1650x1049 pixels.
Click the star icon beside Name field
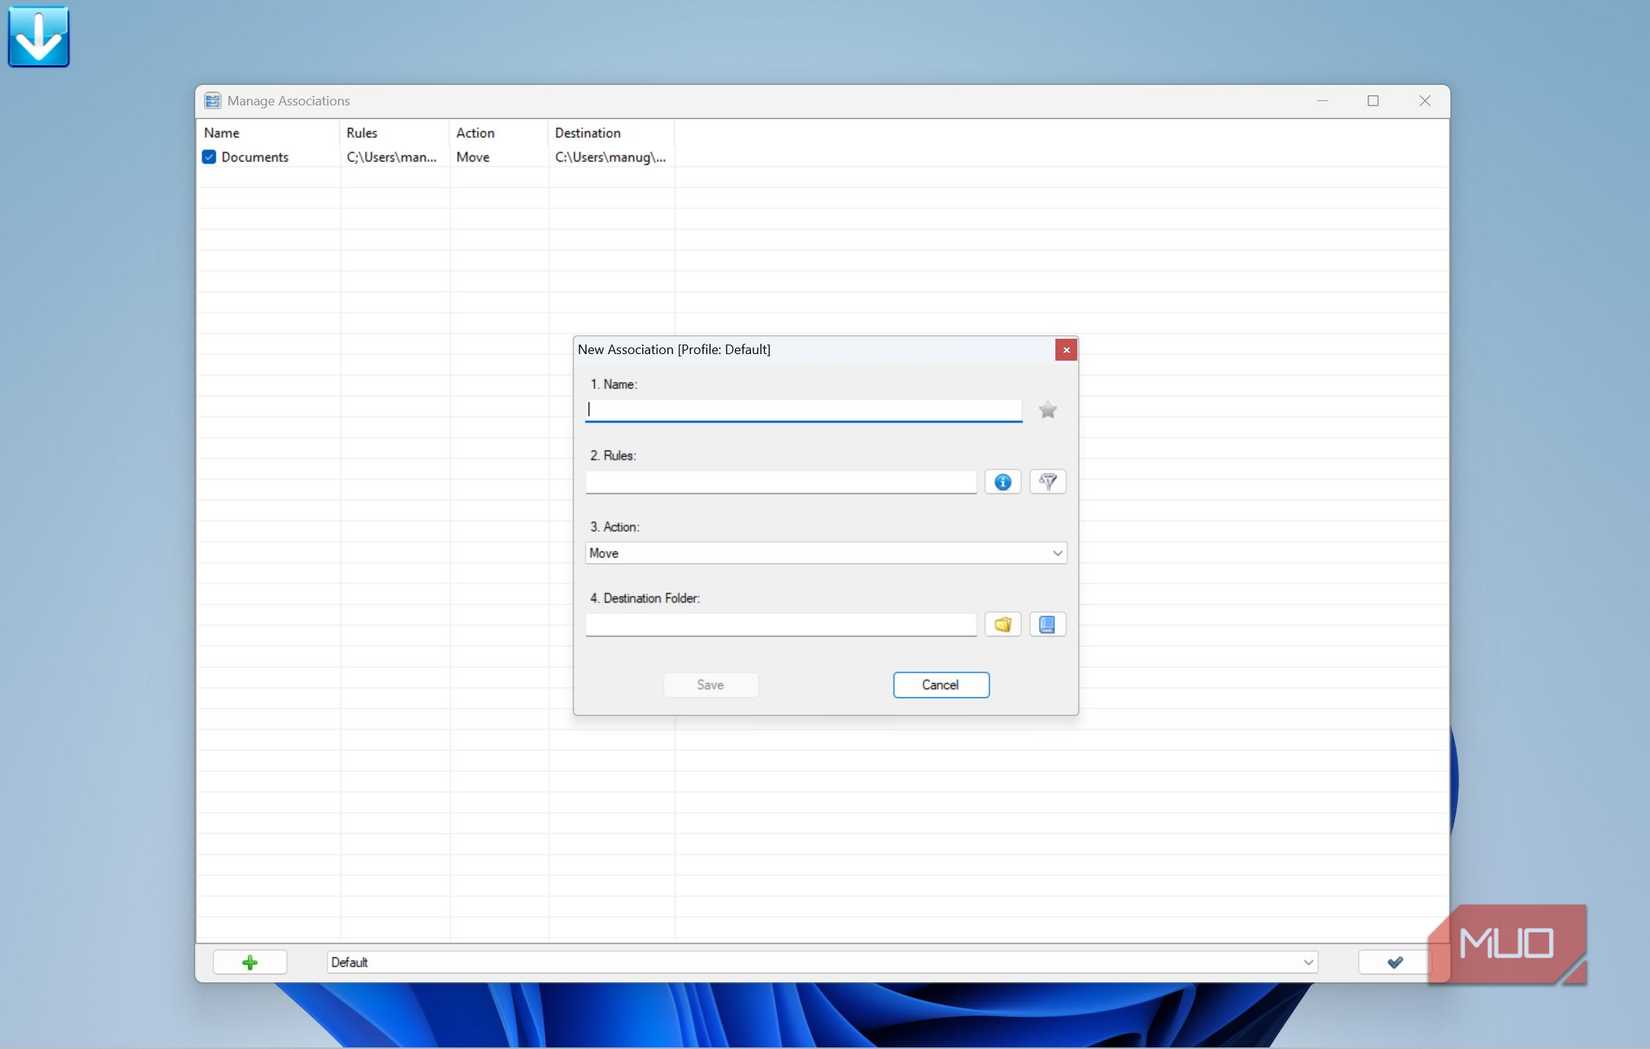1047,410
